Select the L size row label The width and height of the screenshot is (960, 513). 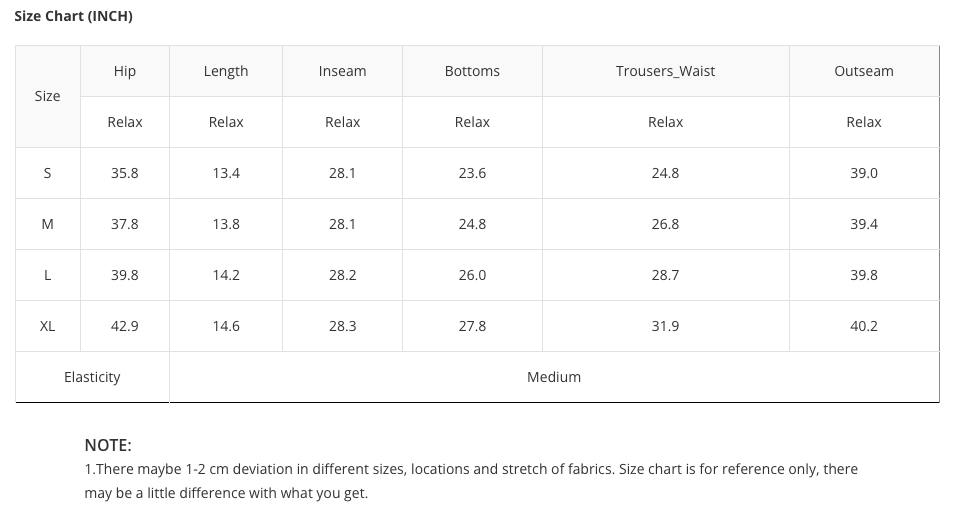click(x=48, y=275)
